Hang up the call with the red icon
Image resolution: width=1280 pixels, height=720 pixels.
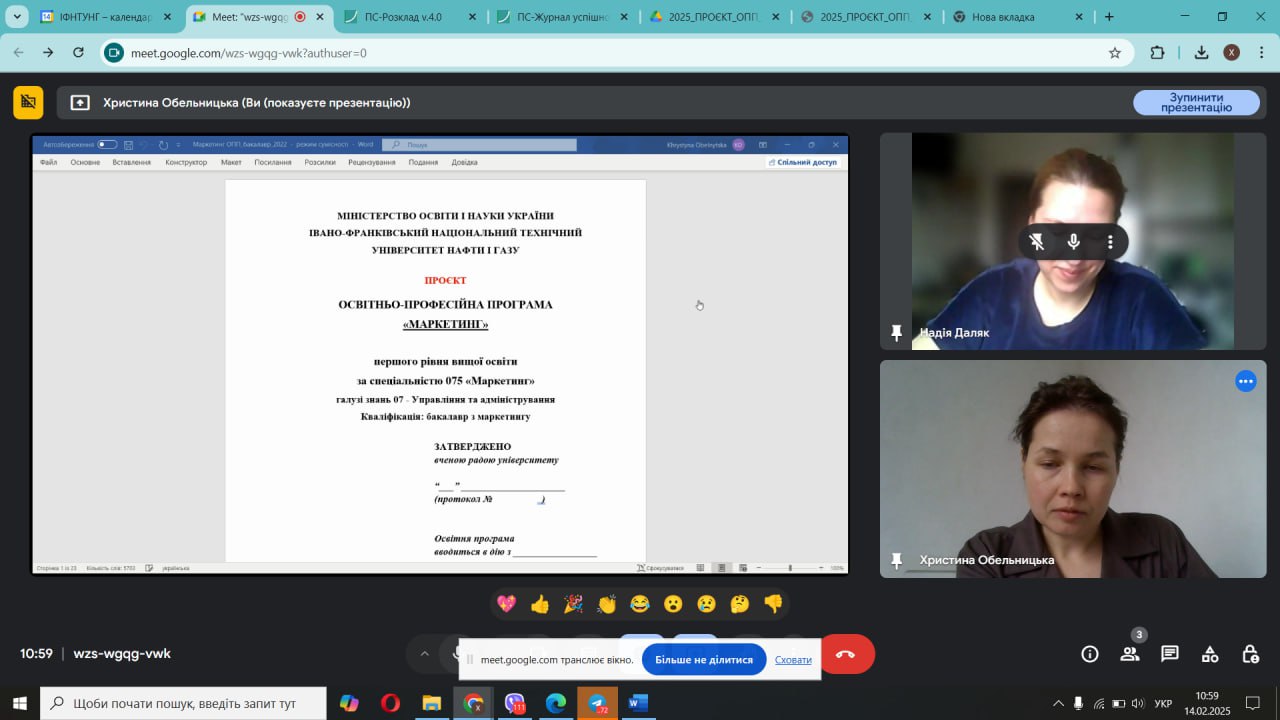pyautogui.click(x=848, y=653)
